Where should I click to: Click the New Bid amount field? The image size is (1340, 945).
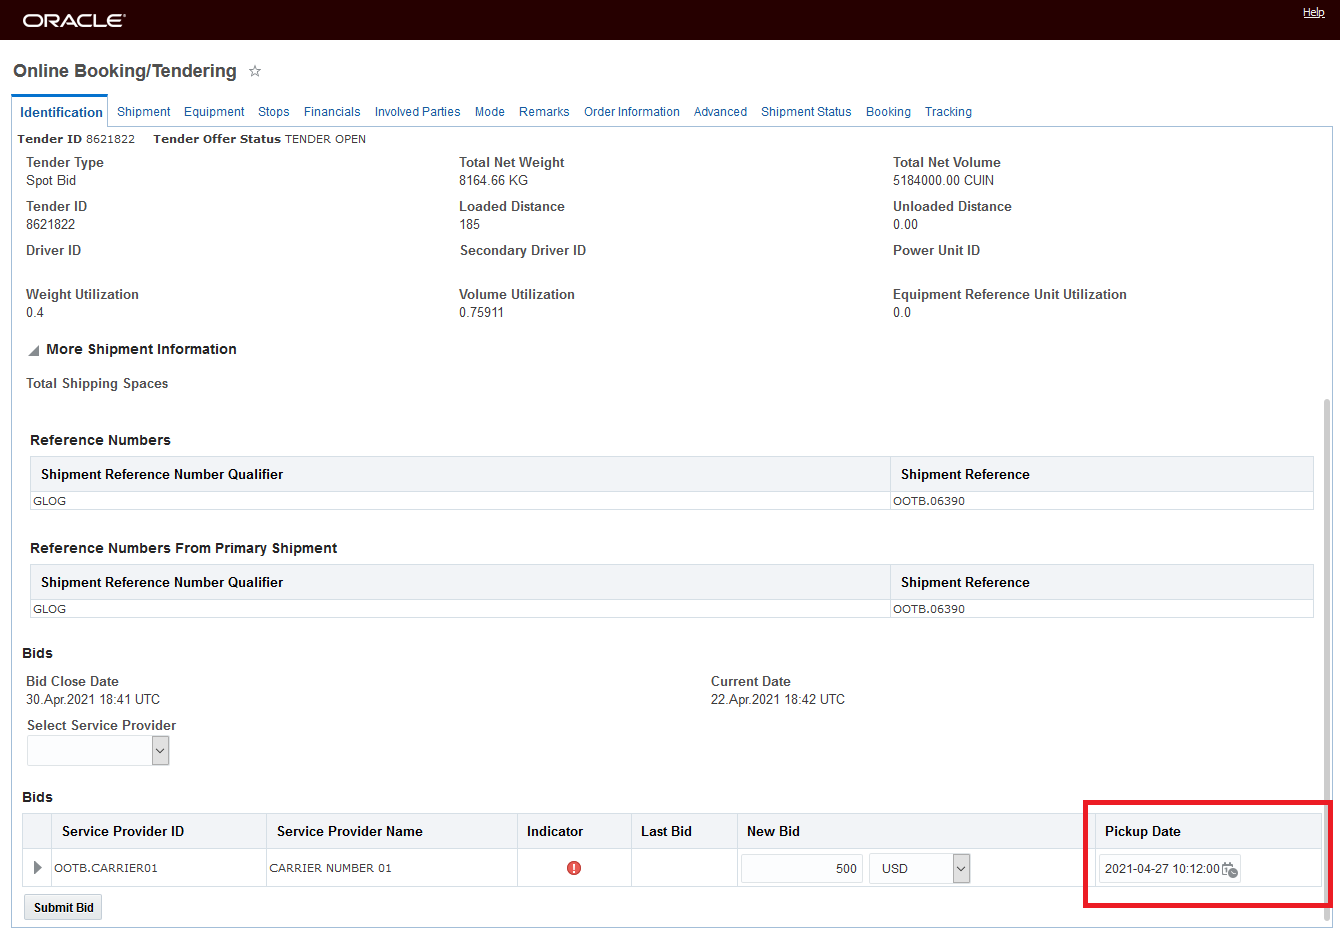coord(802,869)
